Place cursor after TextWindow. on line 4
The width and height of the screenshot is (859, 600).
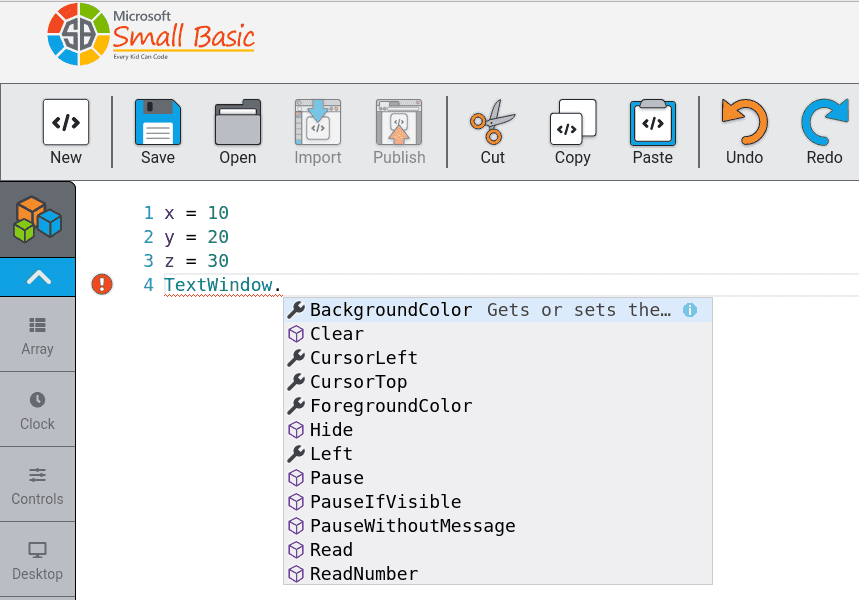283,285
